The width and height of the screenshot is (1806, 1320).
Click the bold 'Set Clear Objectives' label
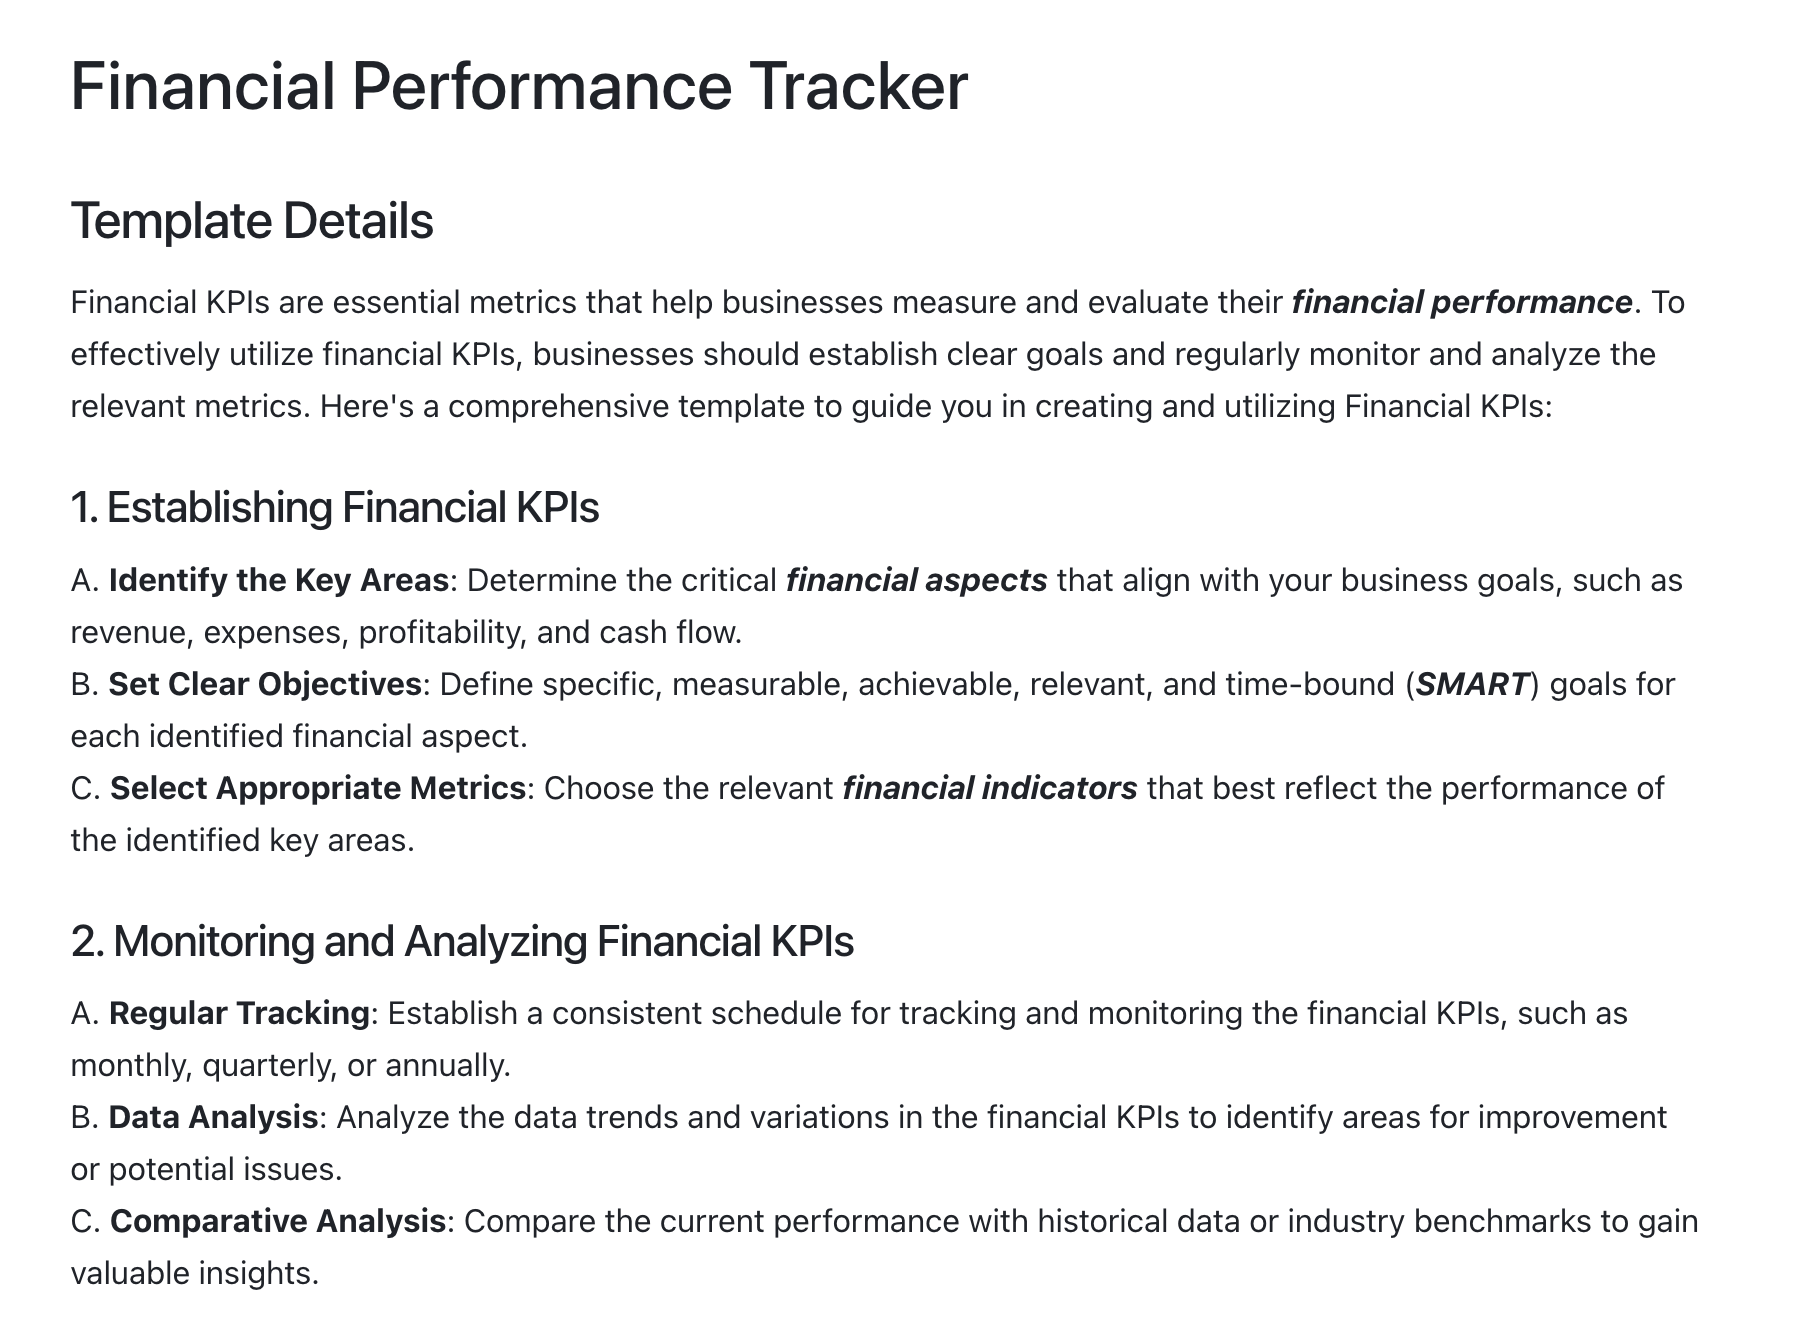coord(265,684)
